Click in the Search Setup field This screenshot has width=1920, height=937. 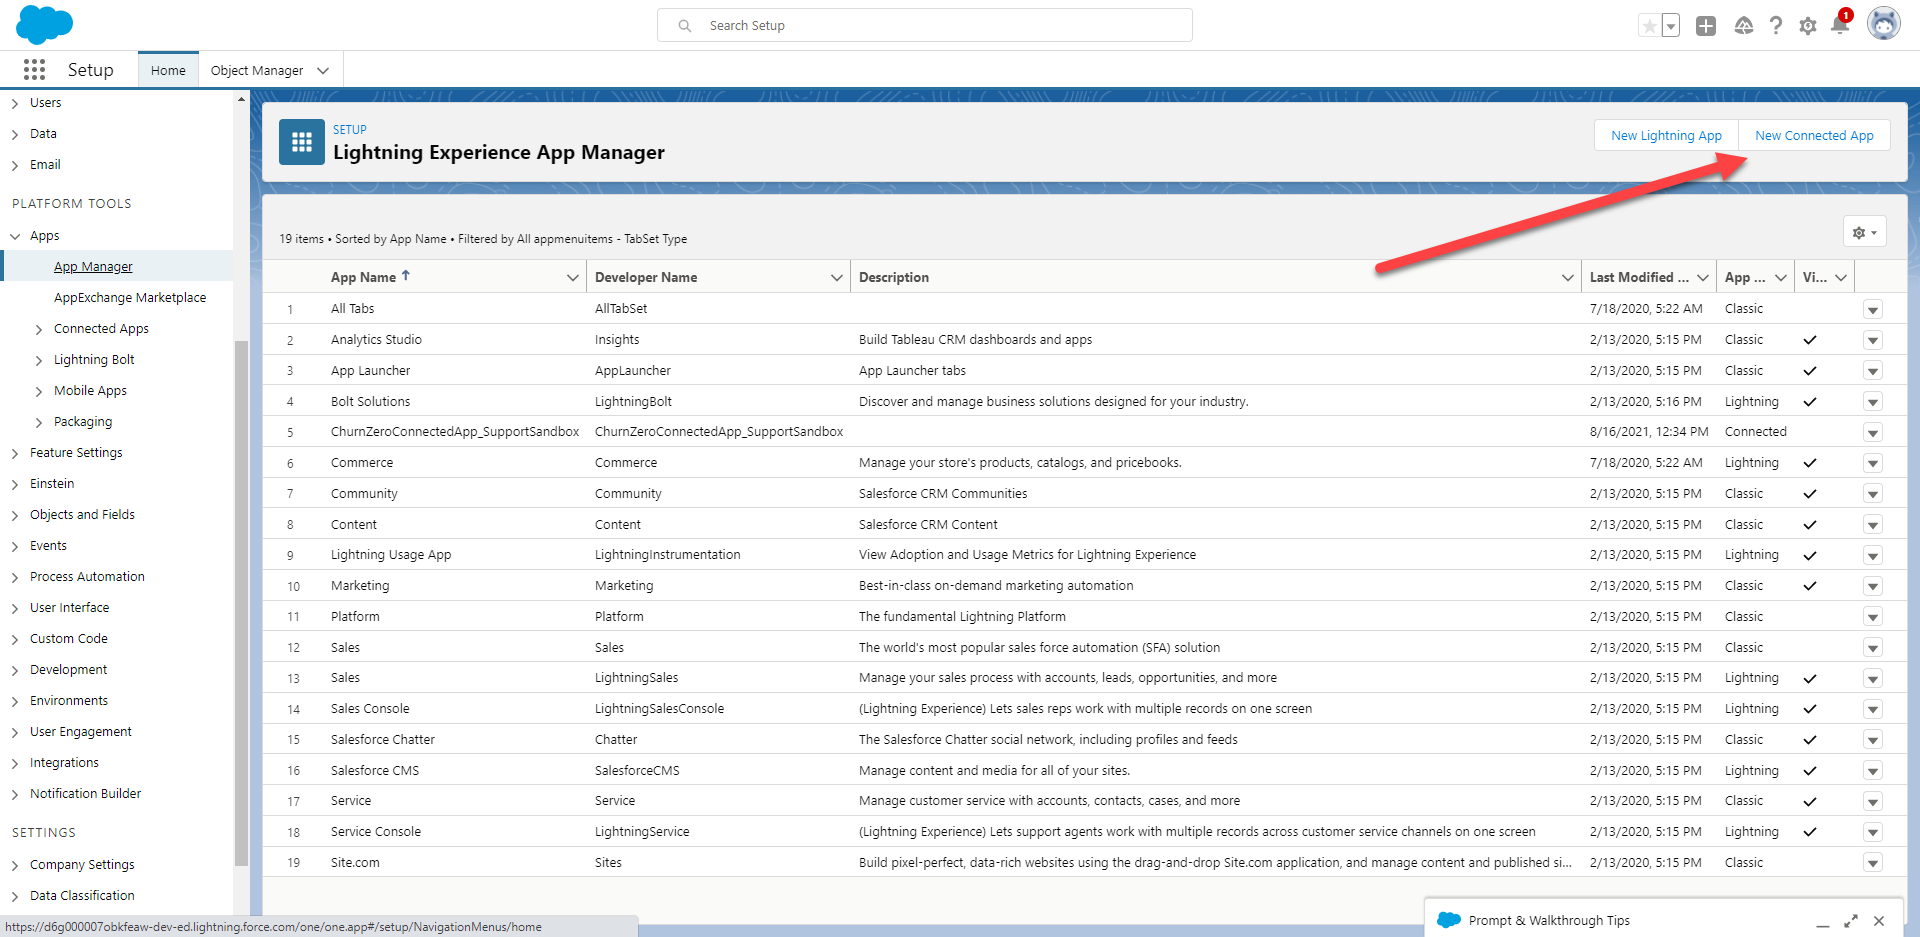click(924, 25)
